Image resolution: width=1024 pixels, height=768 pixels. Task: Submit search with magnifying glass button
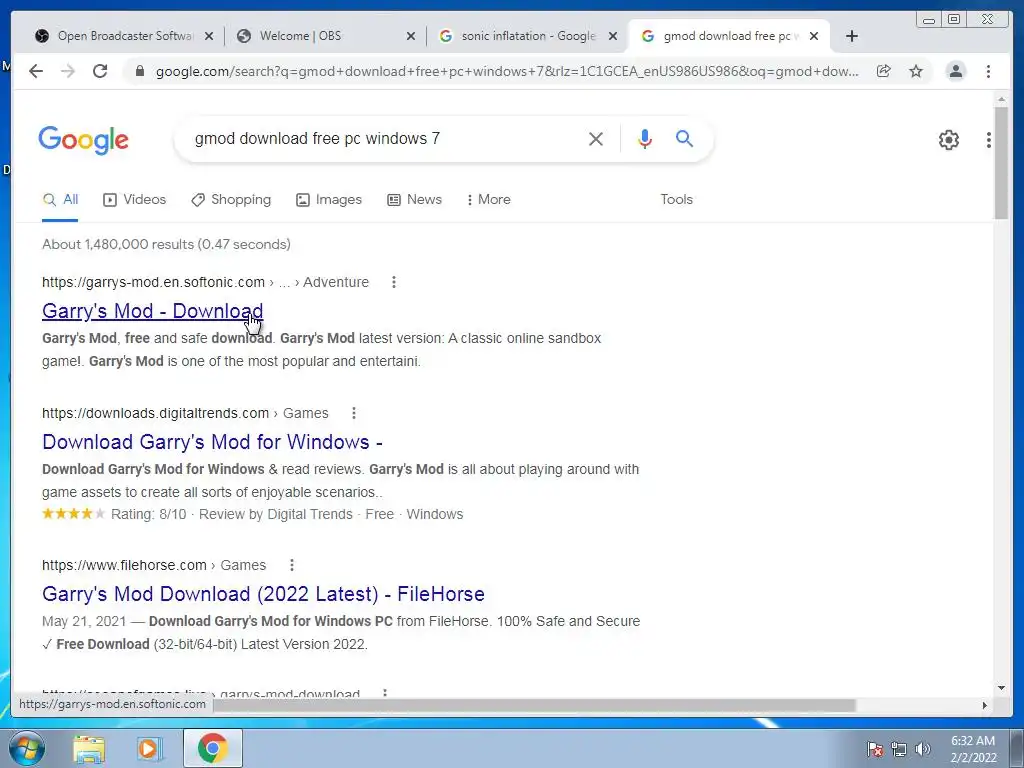click(x=684, y=138)
